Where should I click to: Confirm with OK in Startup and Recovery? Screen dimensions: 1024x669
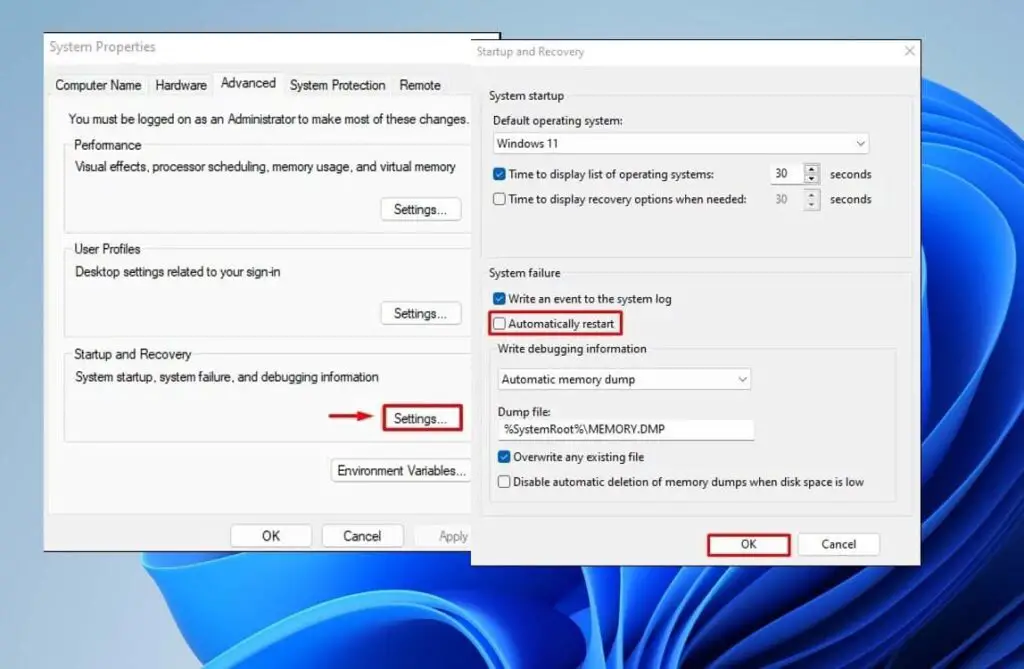click(748, 544)
